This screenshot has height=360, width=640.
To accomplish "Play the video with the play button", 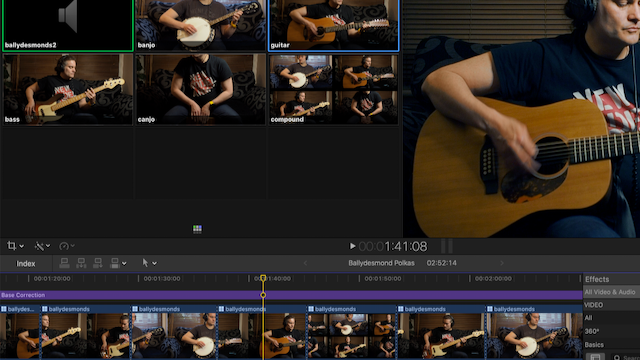I will 352,246.
